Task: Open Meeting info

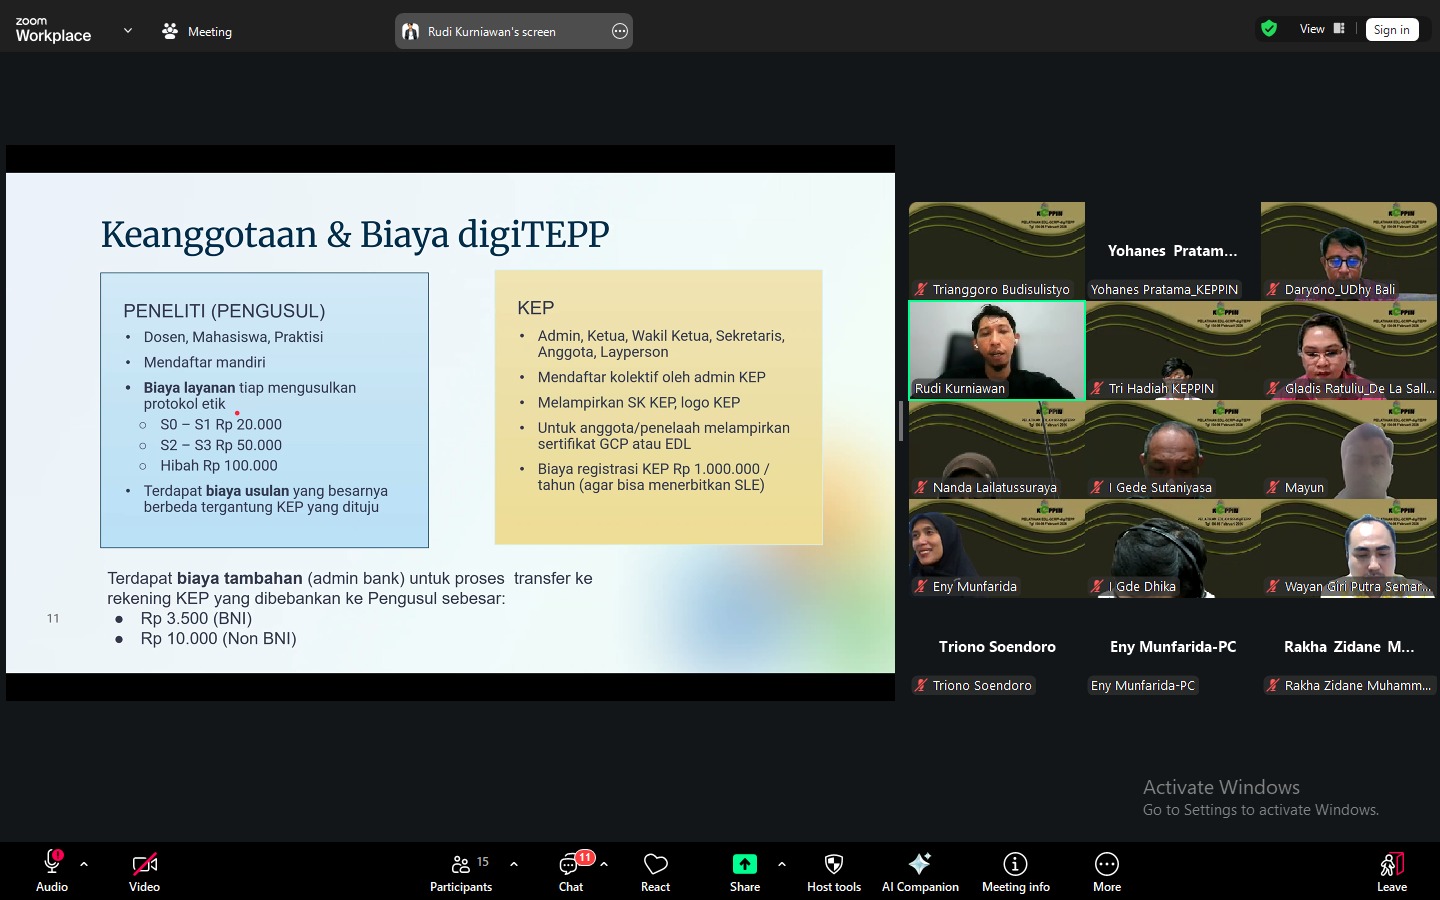Action: click(x=1015, y=871)
